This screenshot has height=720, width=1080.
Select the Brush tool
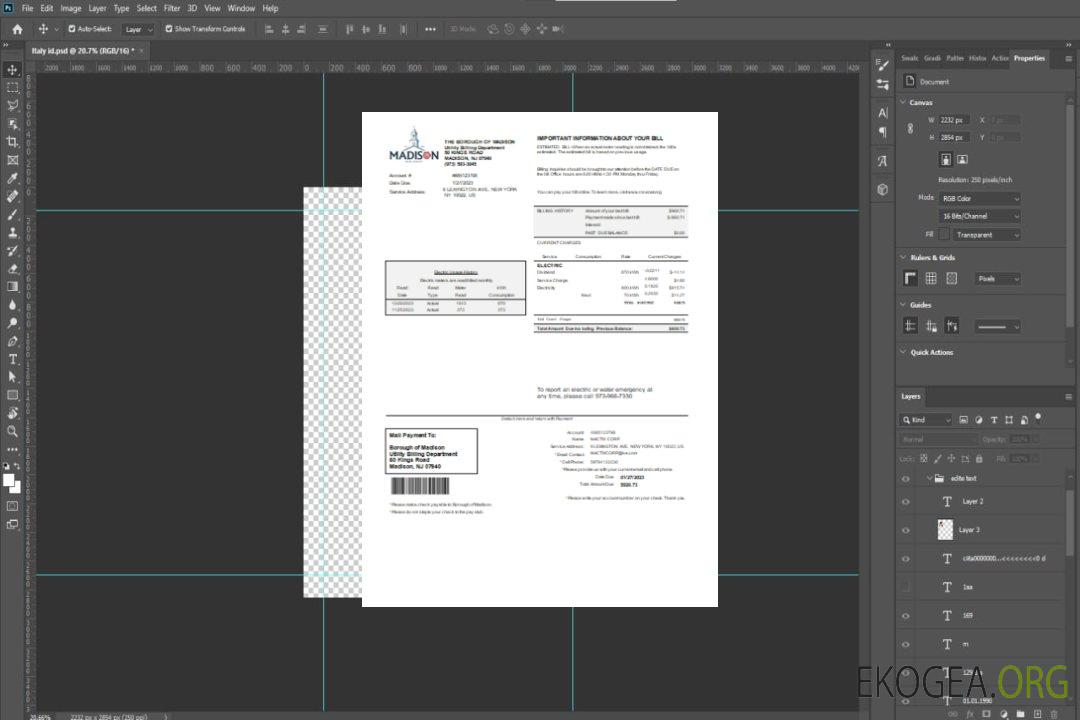[x=12, y=214]
